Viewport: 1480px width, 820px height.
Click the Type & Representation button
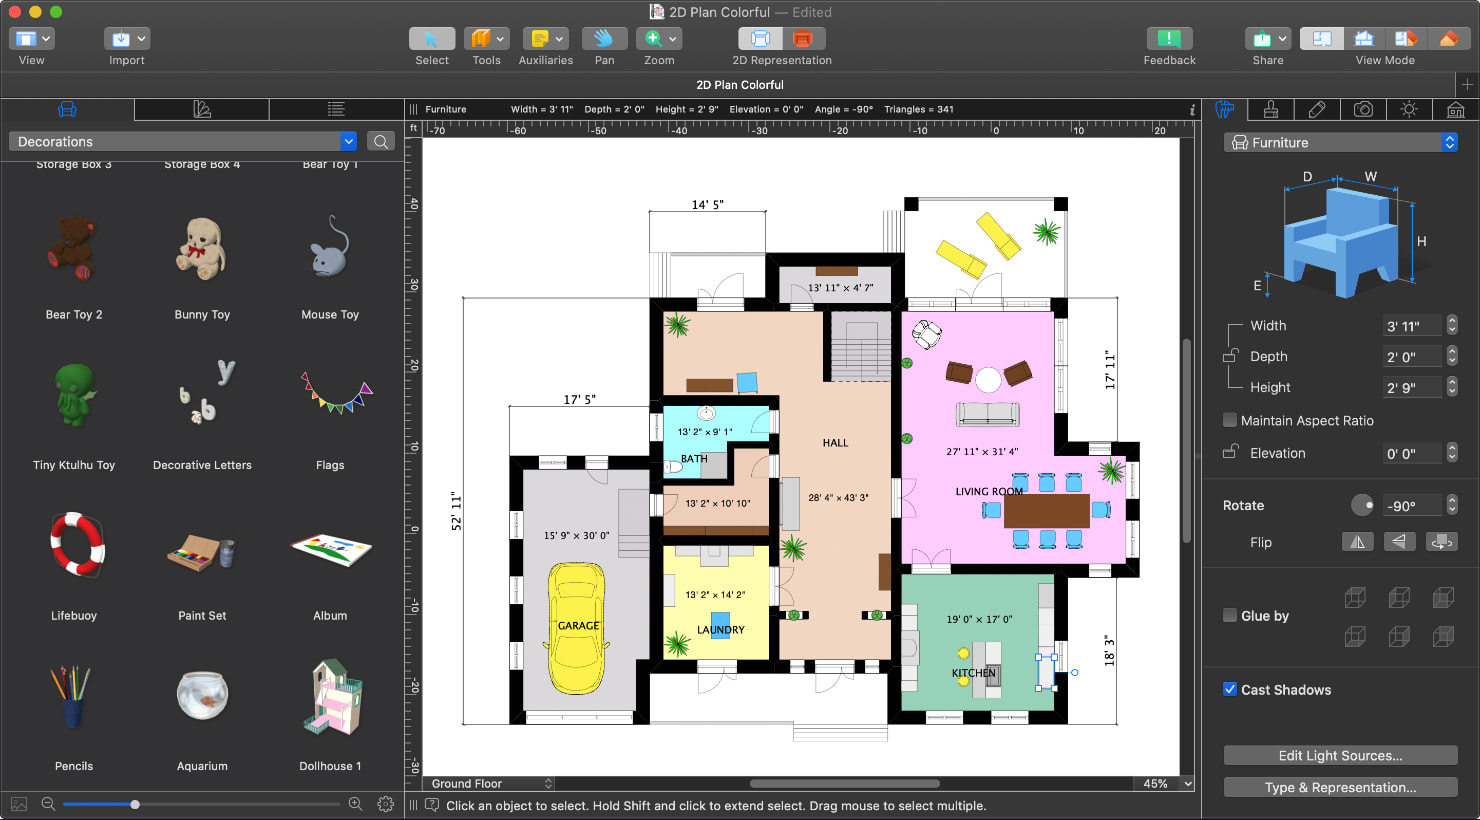click(1340, 787)
